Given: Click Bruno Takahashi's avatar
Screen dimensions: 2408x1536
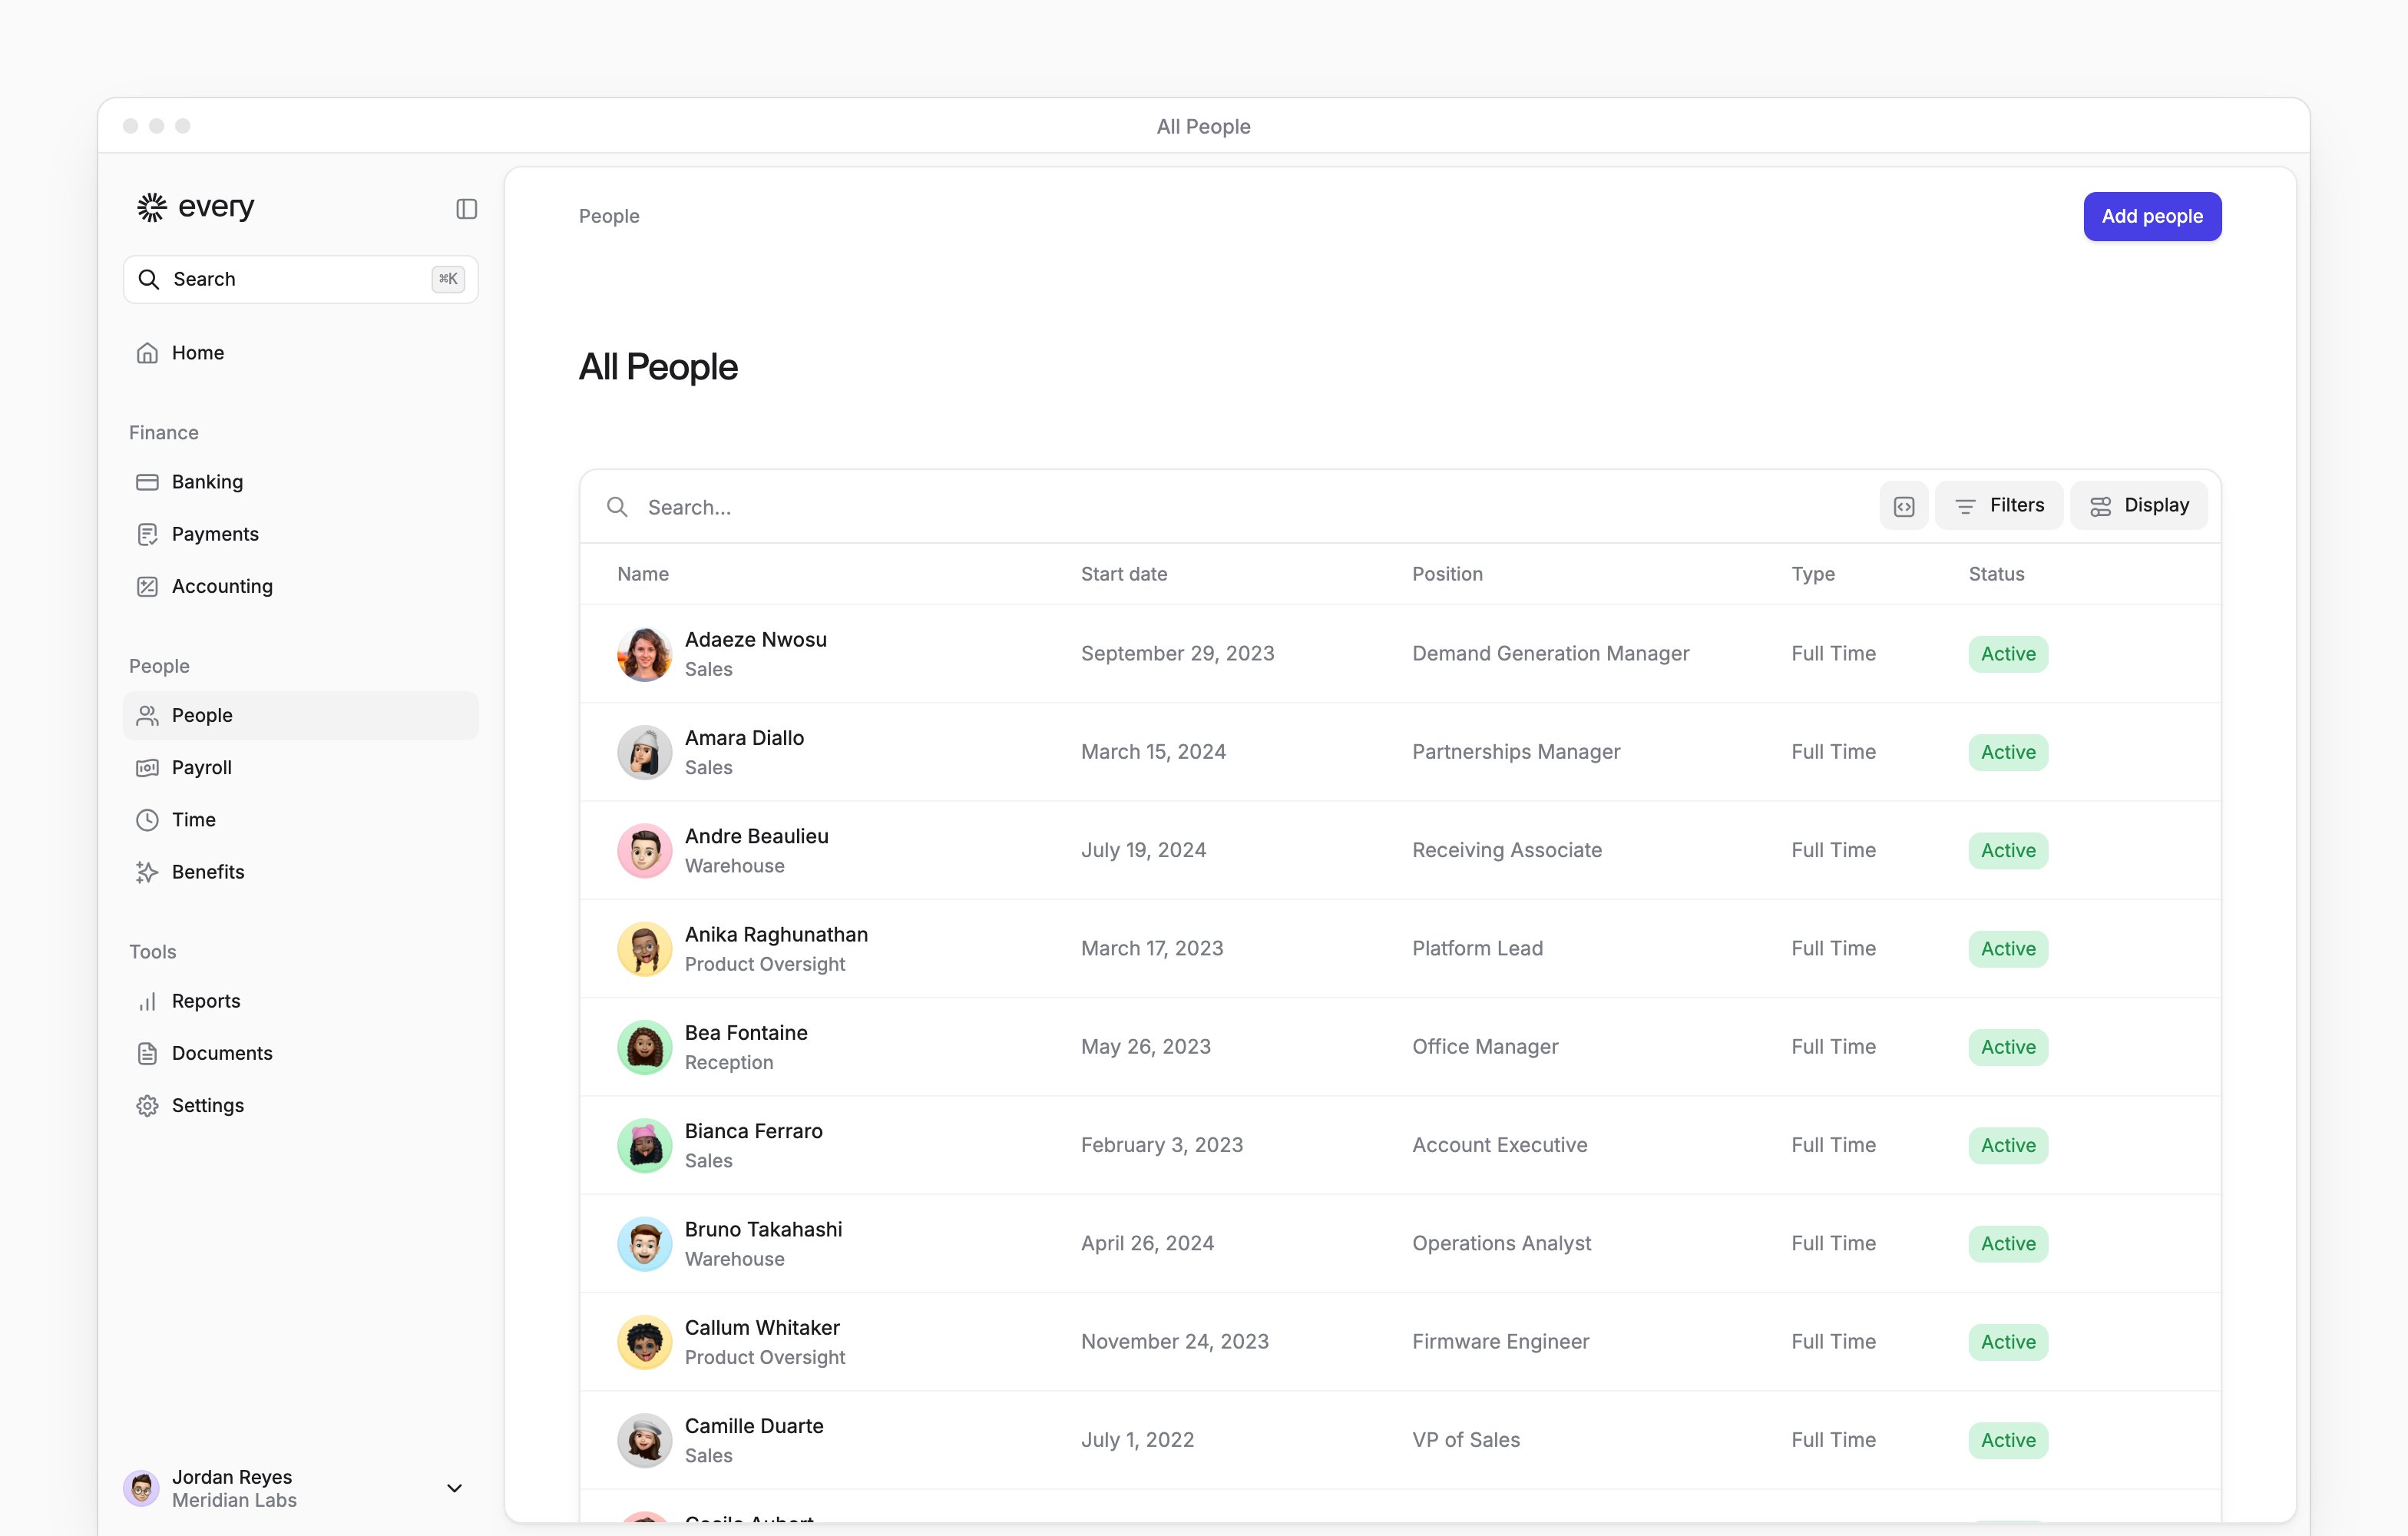Looking at the screenshot, I should 644,1244.
